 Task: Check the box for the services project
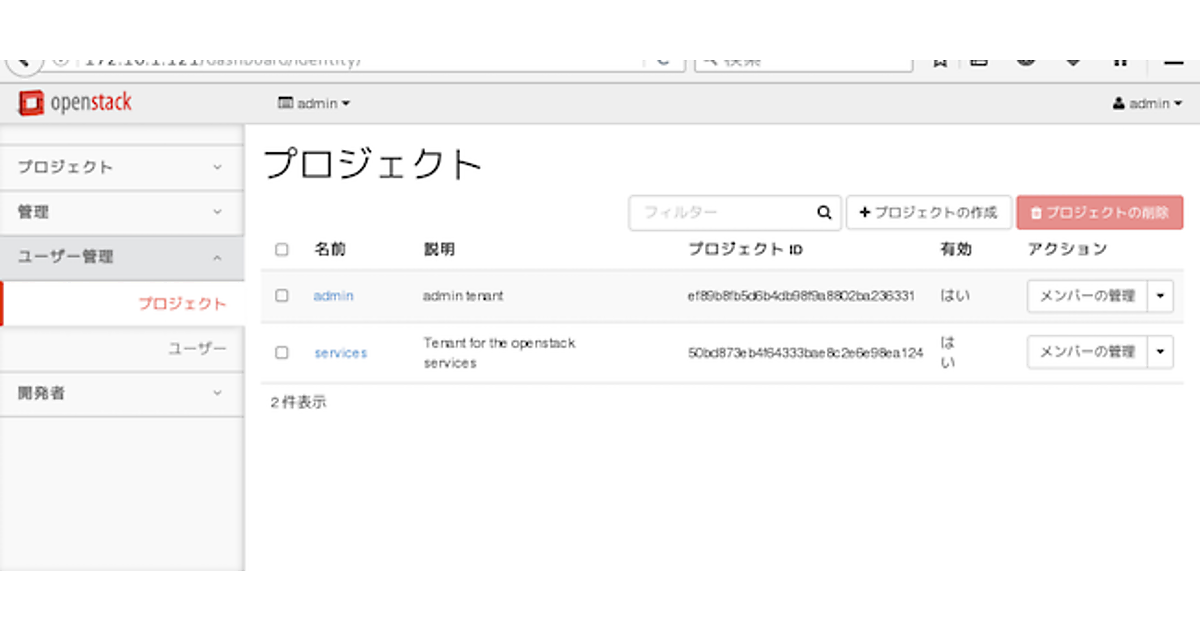click(282, 353)
